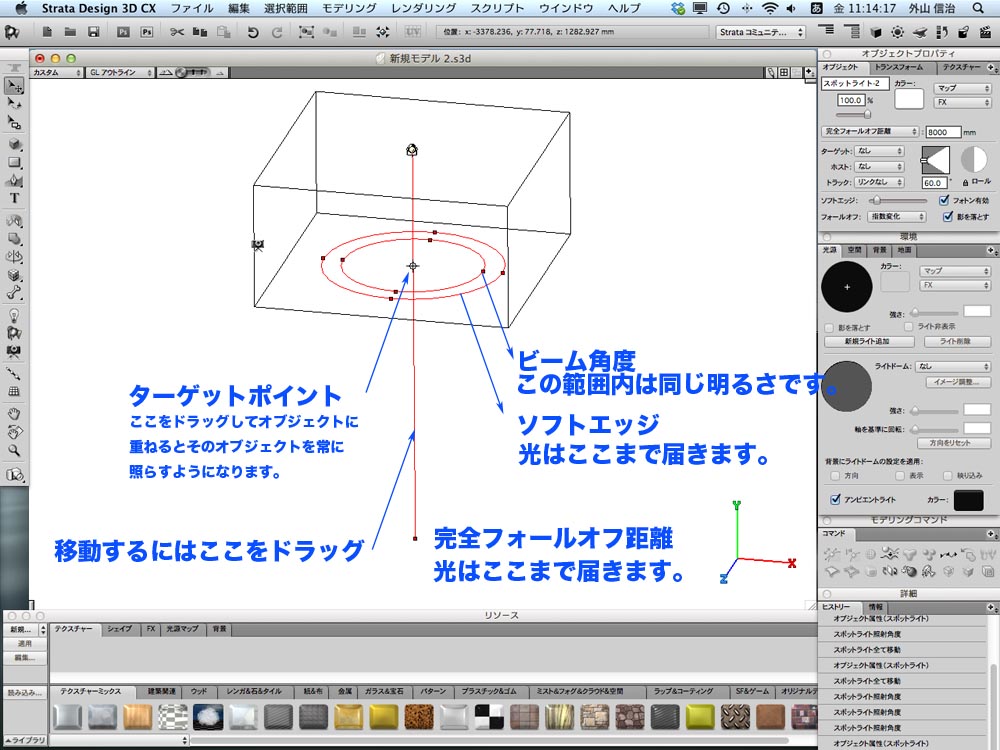Select the Text tool marked T
The height and width of the screenshot is (750, 1000).
pyautogui.click(x=14, y=198)
